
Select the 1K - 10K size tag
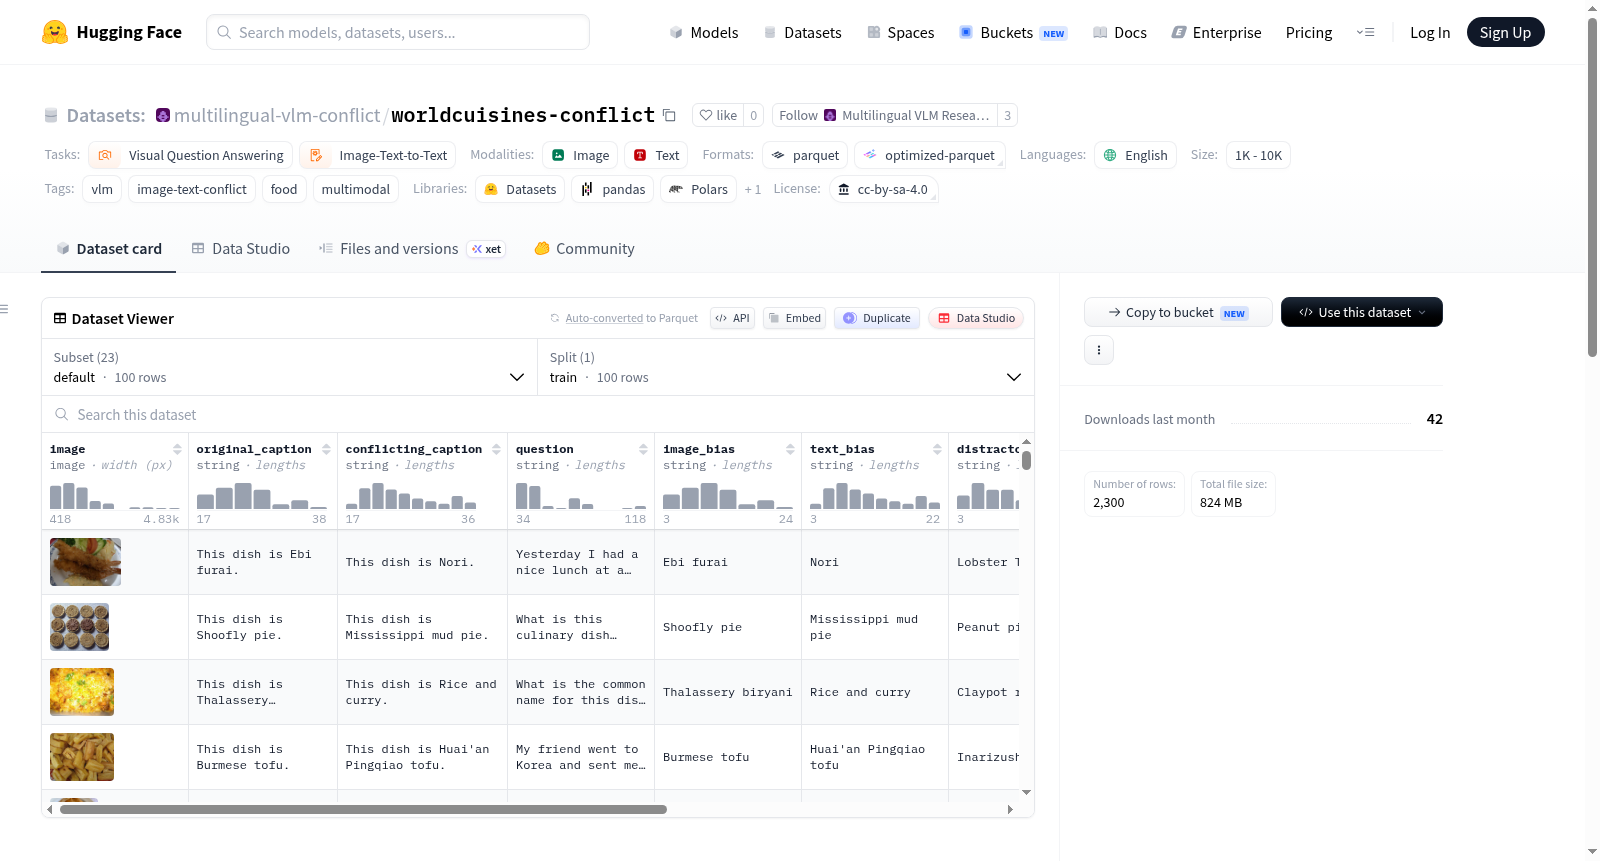tap(1258, 155)
